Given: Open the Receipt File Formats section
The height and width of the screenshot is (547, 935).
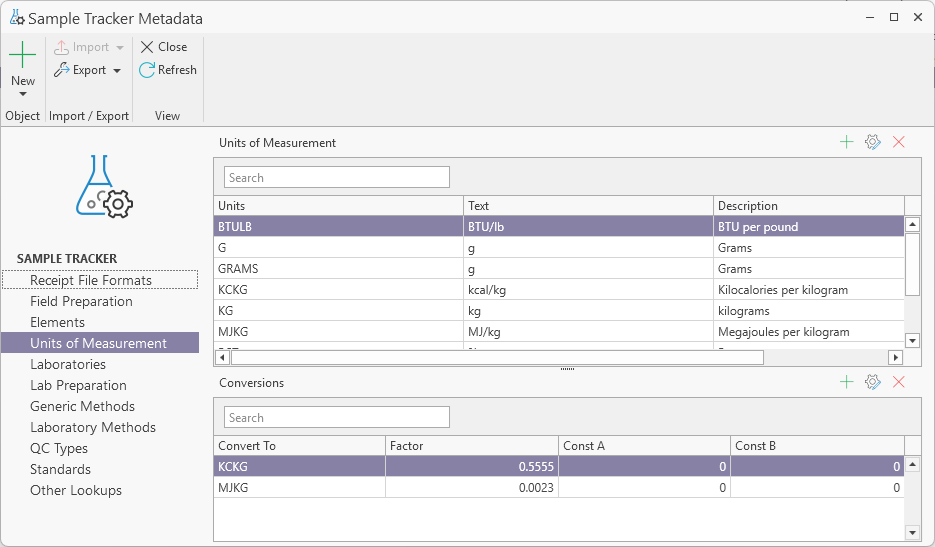Looking at the screenshot, I should pos(91,280).
